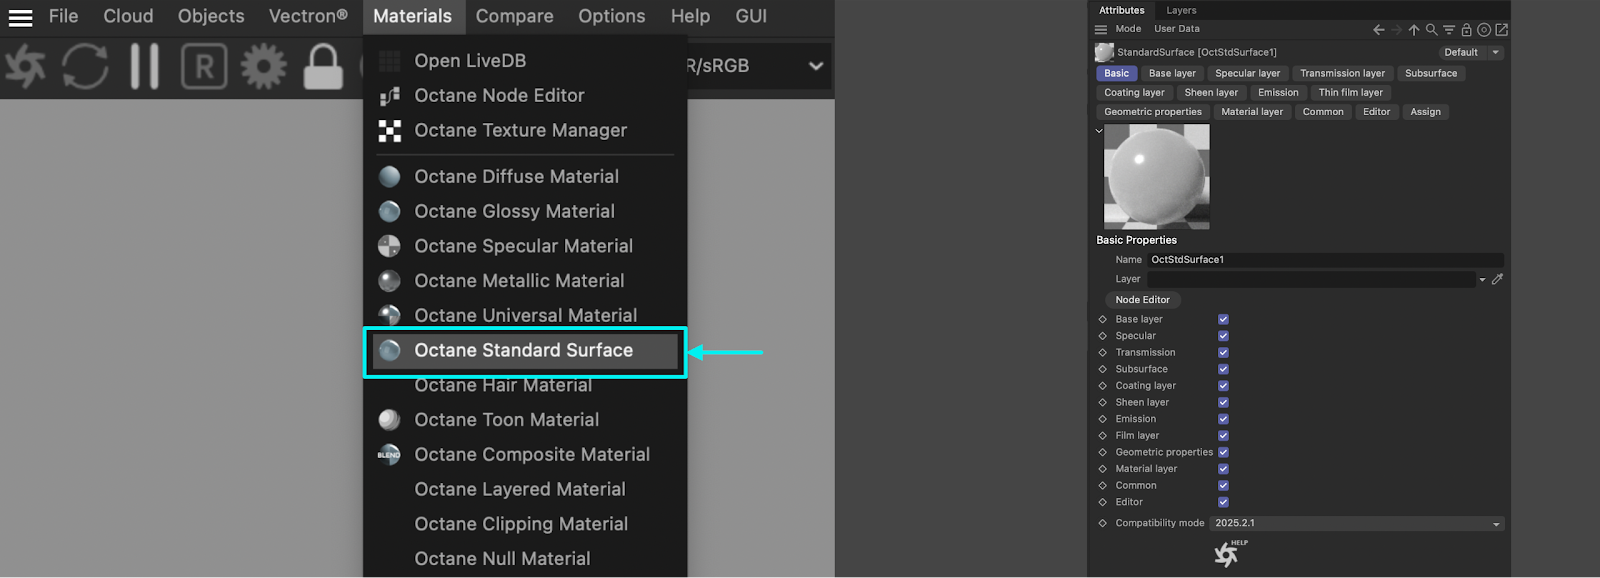The image size is (1600, 578).
Task: Uncheck the Specular checkbox
Action: click(x=1223, y=336)
